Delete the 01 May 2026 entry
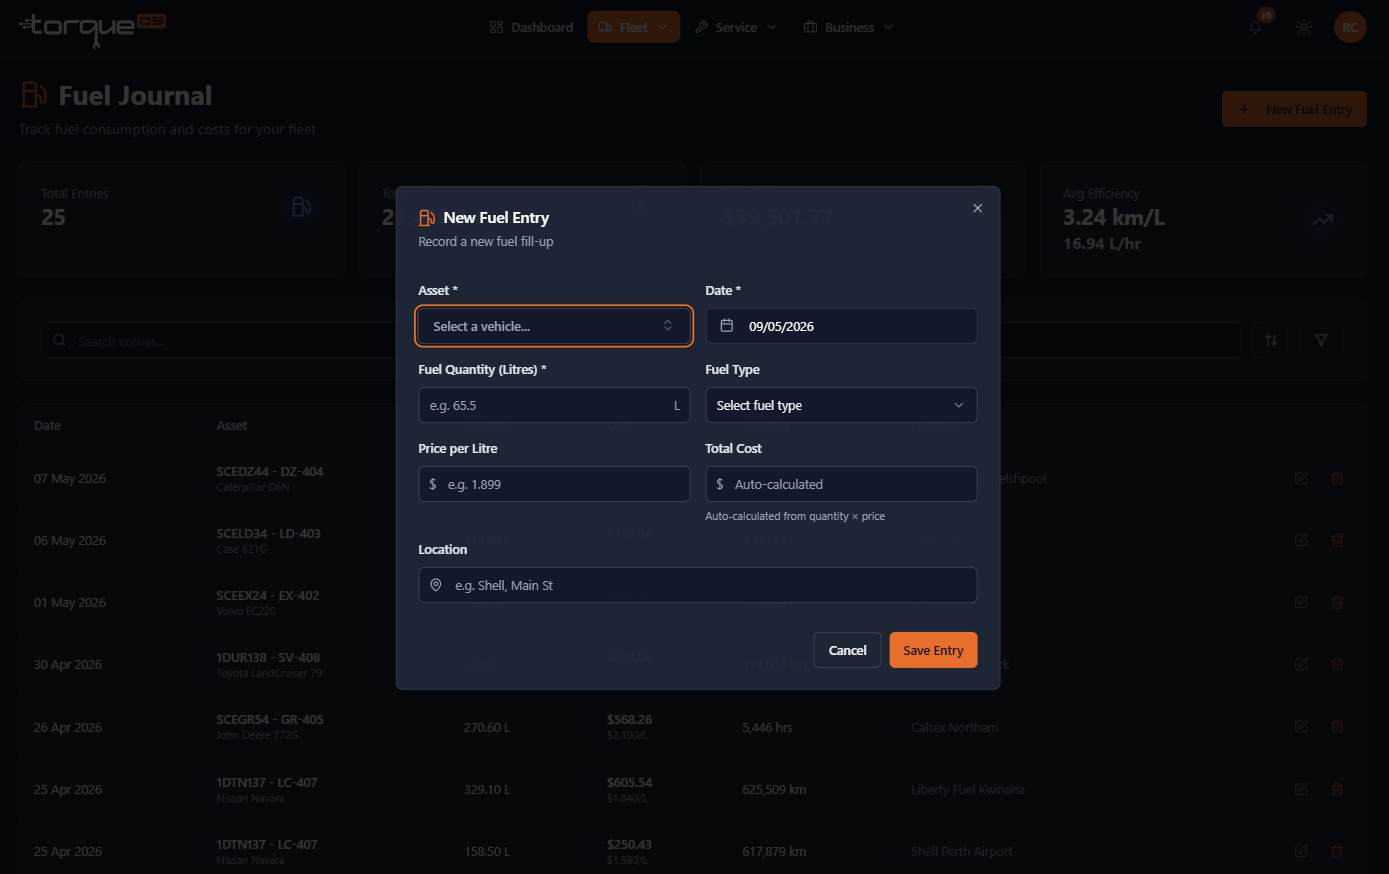1389x874 pixels. (1337, 602)
